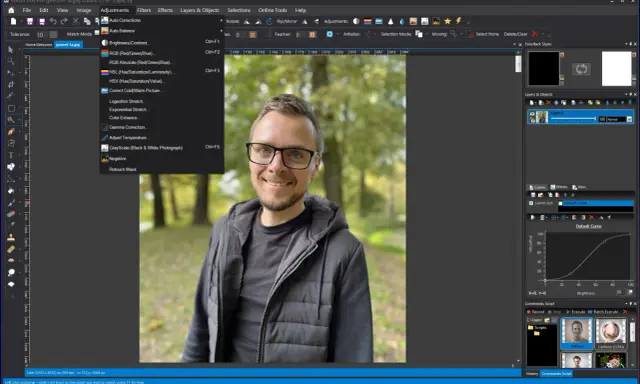The width and height of the screenshot is (640, 384).
Task: Select the rectangle selection tool
Action: coord(11,108)
